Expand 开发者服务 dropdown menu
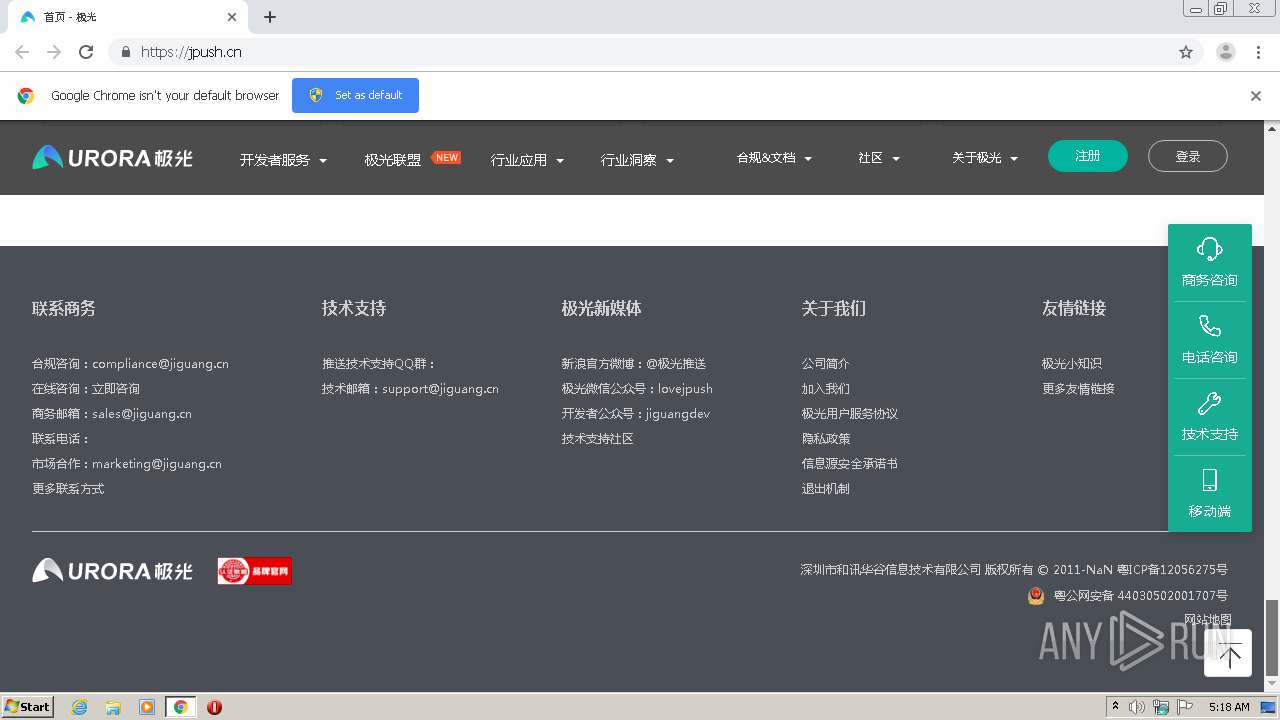This screenshot has width=1280, height=720. pyautogui.click(x=283, y=160)
